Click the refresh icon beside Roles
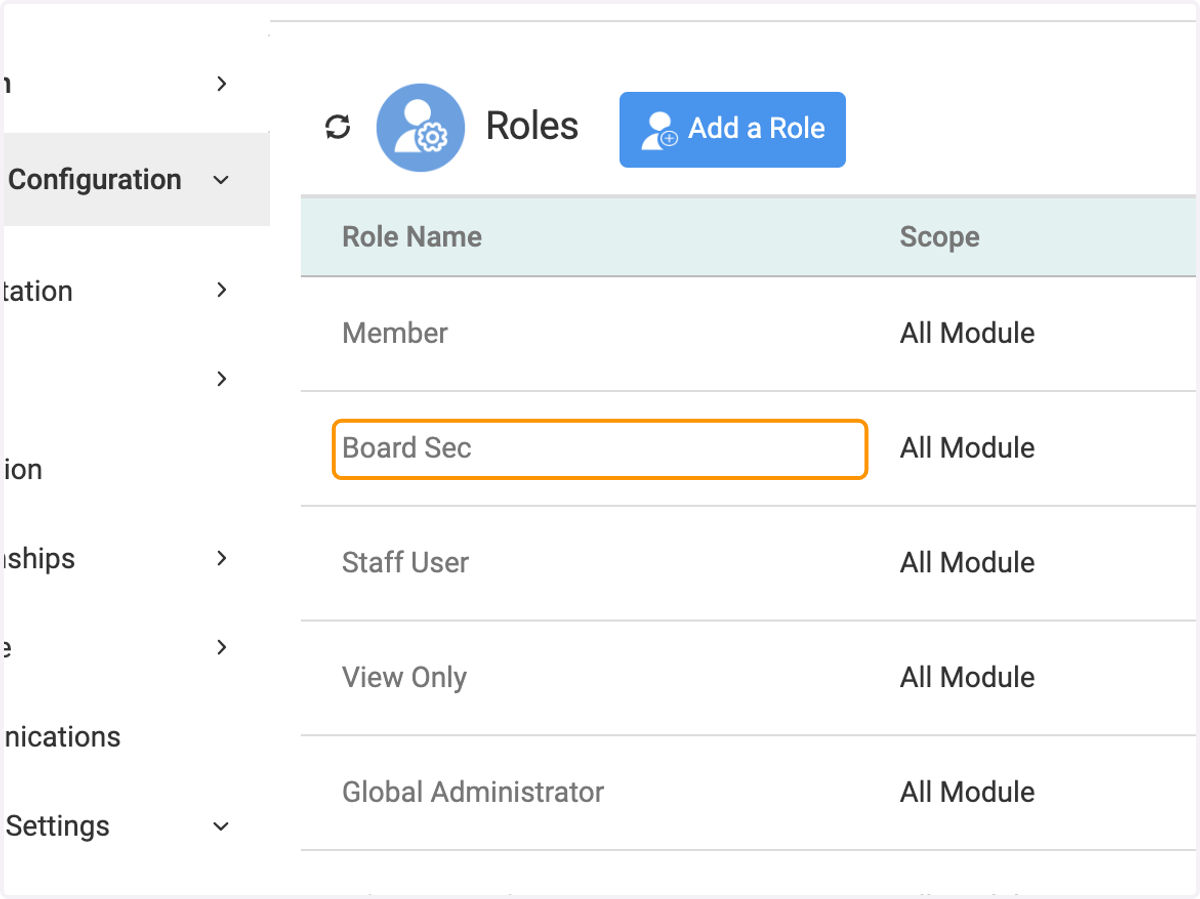The image size is (1200, 899). point(338,127)
